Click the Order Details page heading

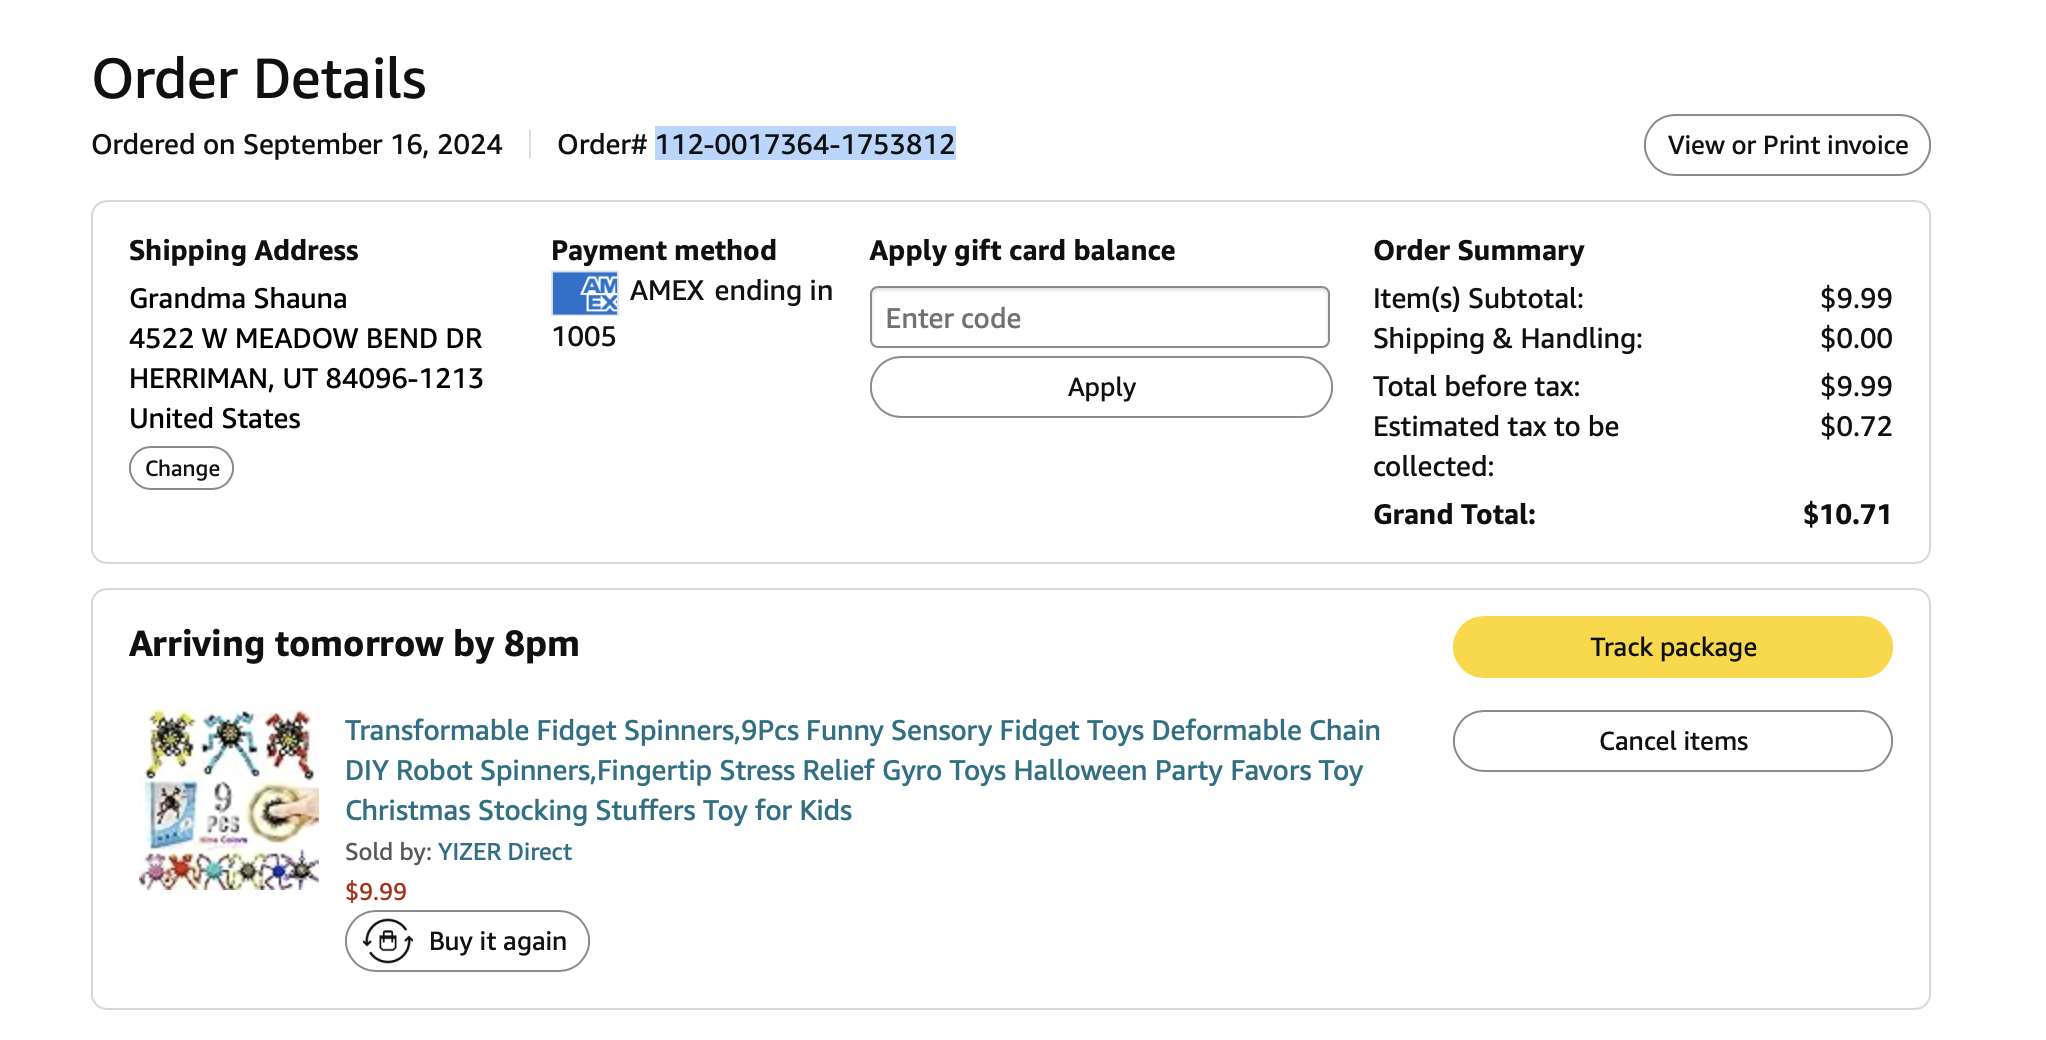point(259,79)
